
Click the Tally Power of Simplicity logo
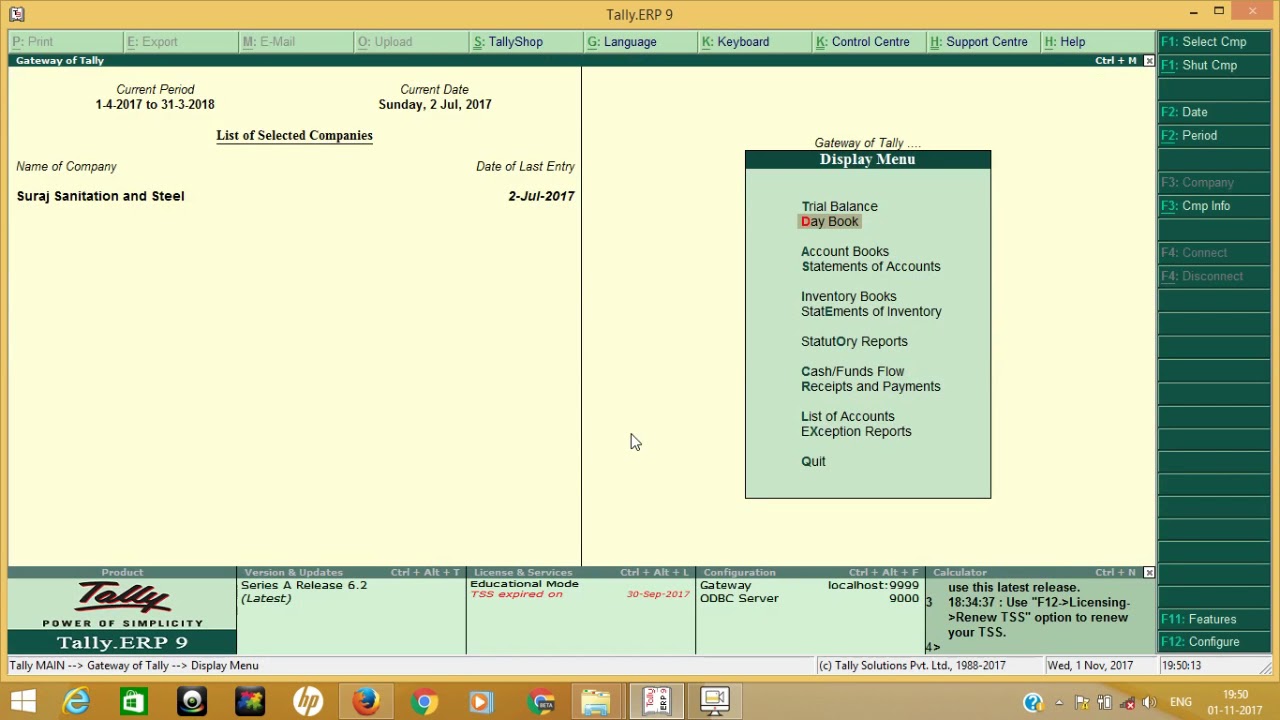tap(122, 605)
